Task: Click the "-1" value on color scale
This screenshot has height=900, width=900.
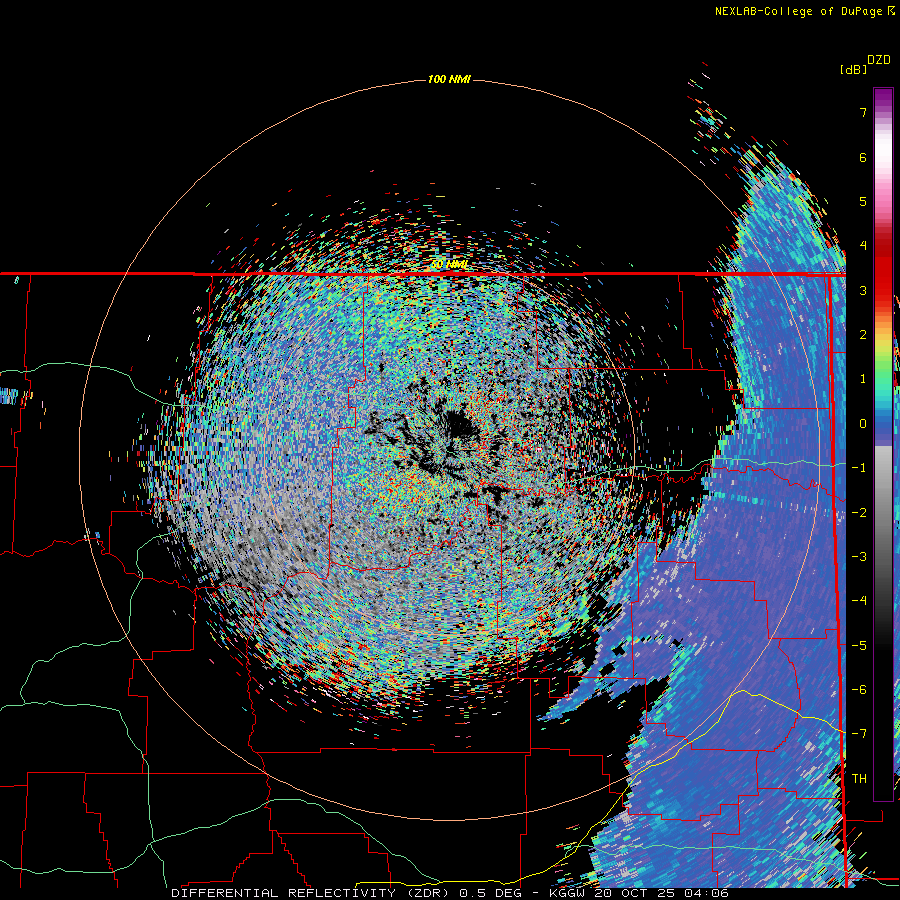Action: point(859,468)
